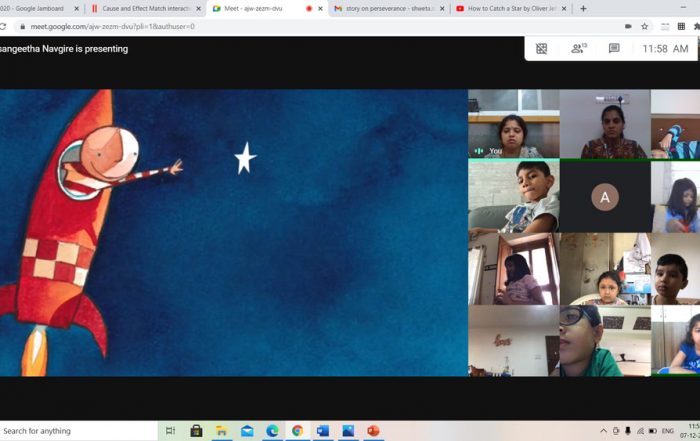
Task: Click the 'sangeetha Navgire is presenting' label
Action: coord(64,49)
